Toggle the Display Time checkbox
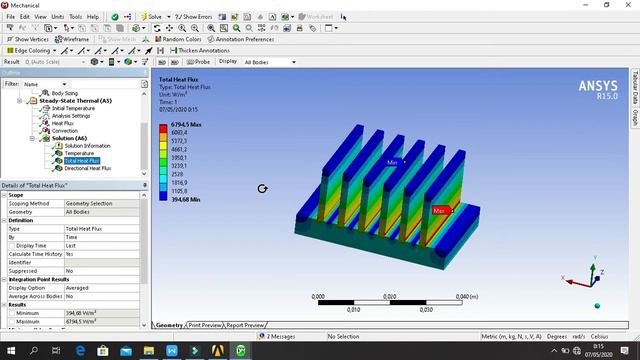The width and height of the screenshot is (640, 360). coord(12,246)
